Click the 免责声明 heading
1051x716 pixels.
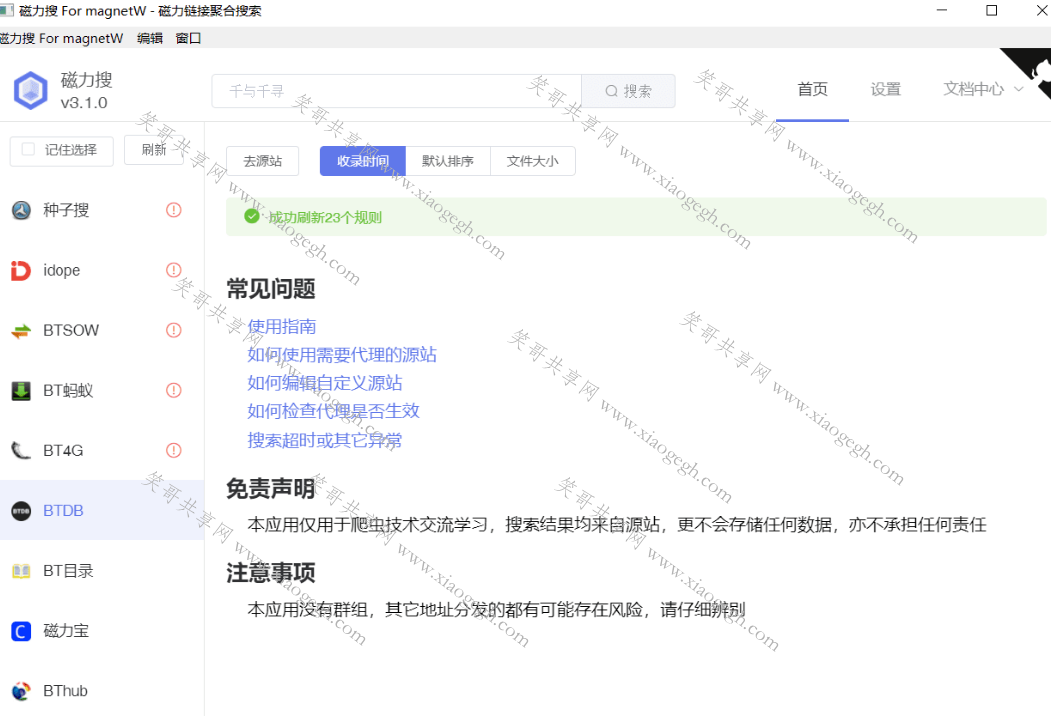tap(271, 489)
